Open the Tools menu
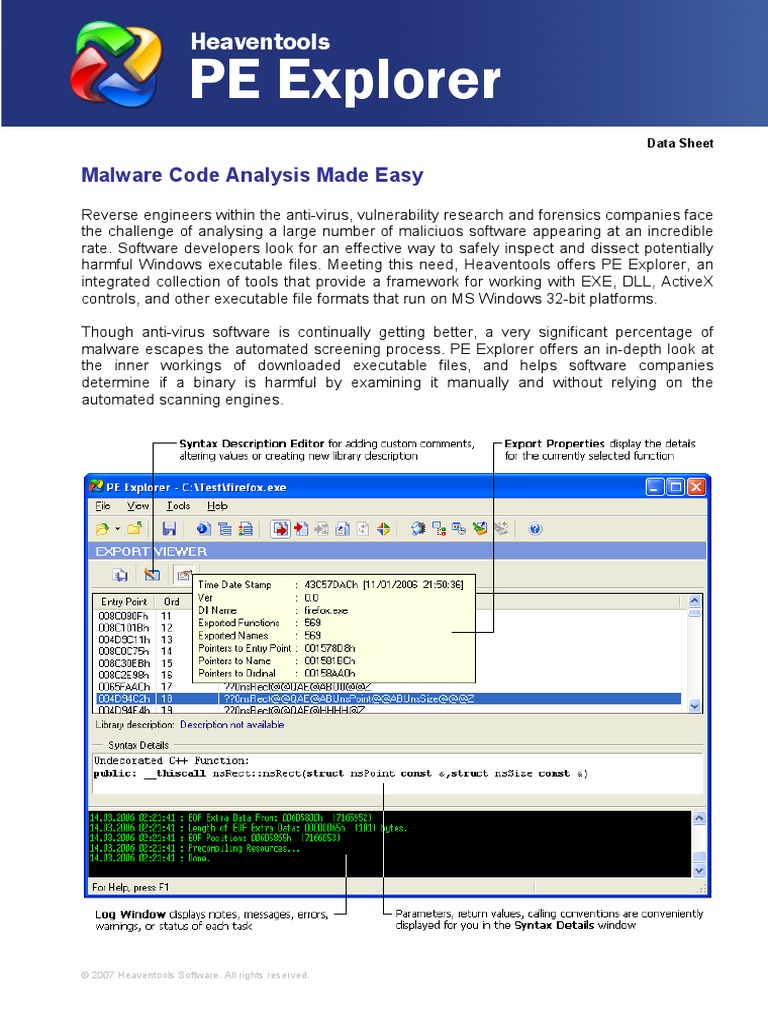The height and width of the screenshot is (1024, 768). point(178,505)
